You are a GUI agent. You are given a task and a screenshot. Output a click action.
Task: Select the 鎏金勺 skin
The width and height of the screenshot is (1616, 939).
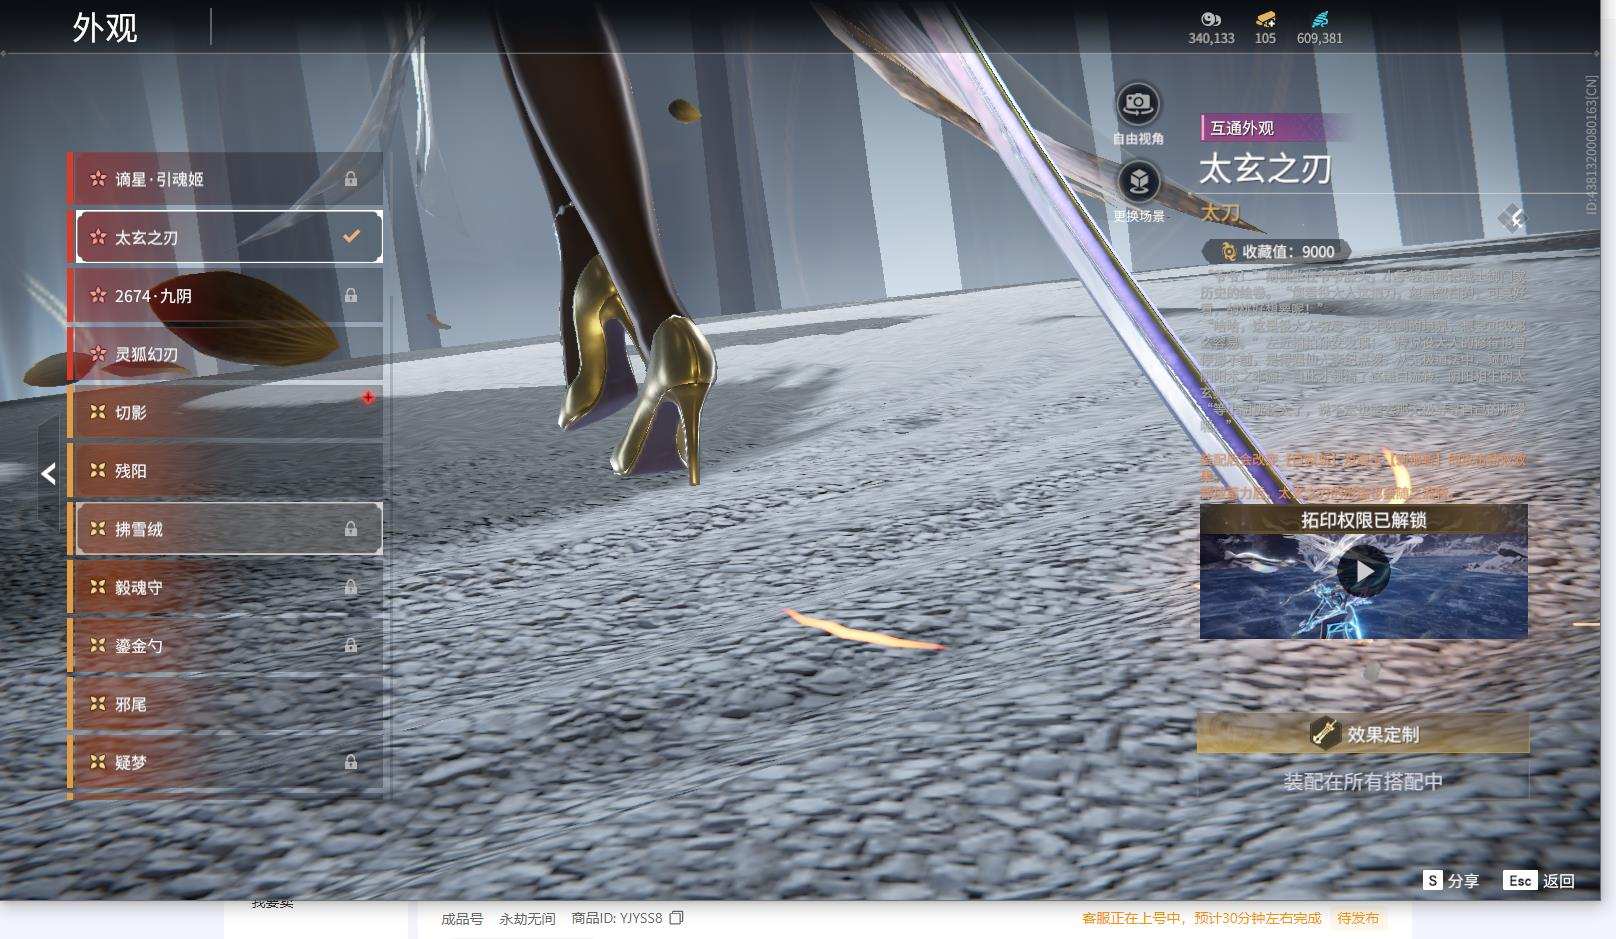click(226, 645)
